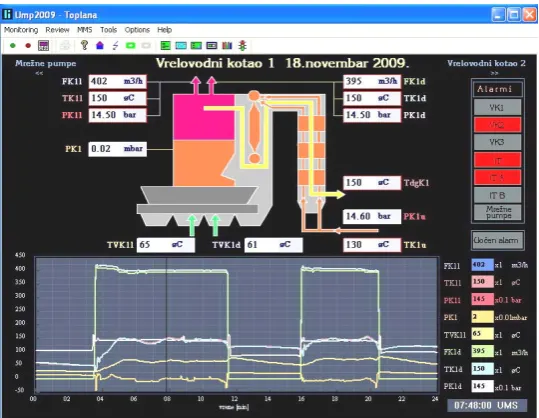Open the calculator toolbar icon
The height and width of the screenshot is (418, 539).
click(44, 45)
